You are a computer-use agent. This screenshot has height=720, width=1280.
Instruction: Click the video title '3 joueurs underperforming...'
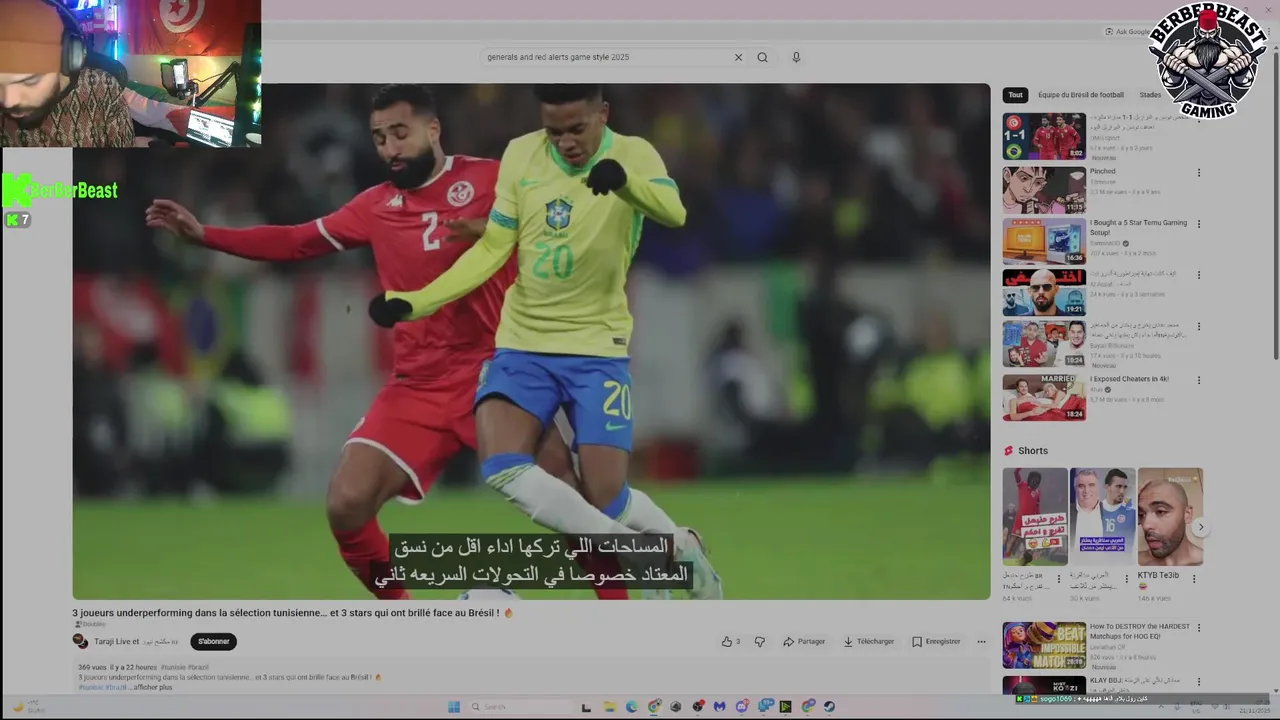[292, 613]
